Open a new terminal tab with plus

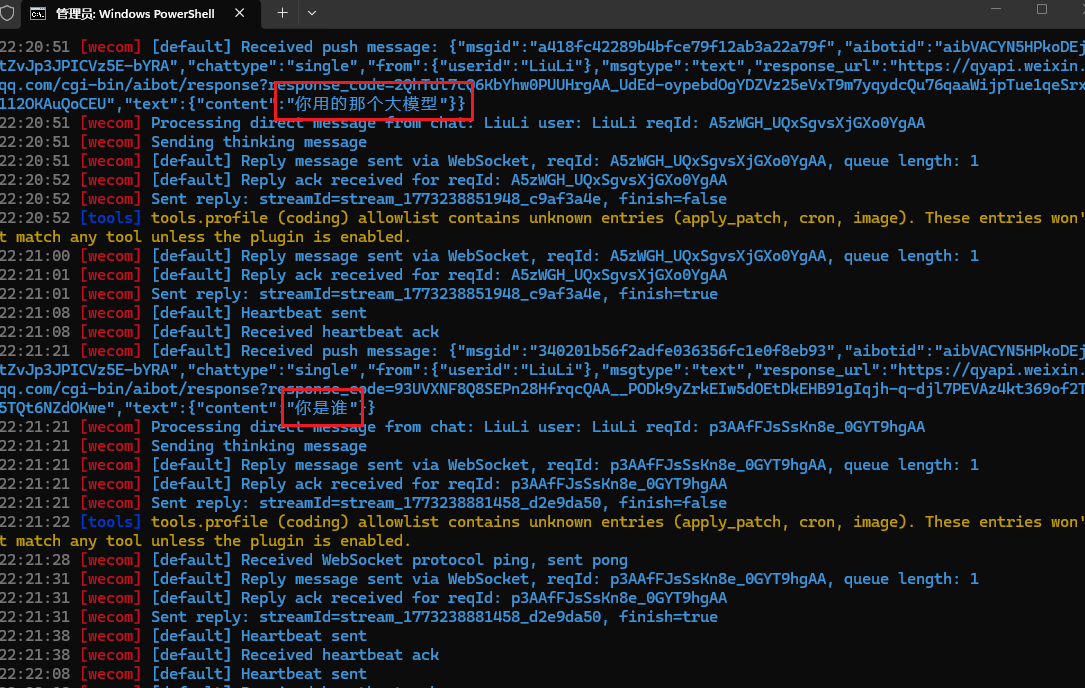(282, 12)
